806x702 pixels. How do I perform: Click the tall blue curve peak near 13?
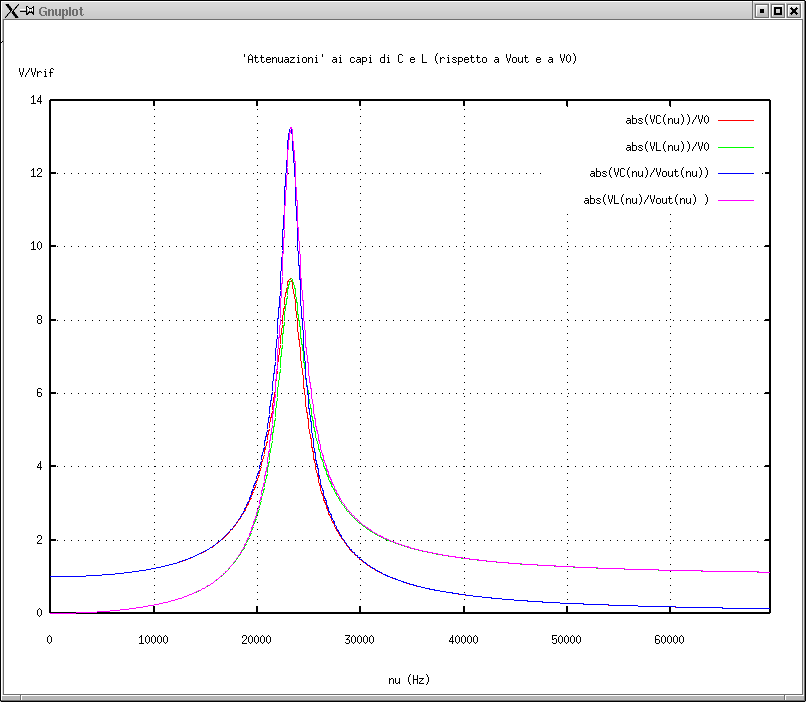pos(290,129)
